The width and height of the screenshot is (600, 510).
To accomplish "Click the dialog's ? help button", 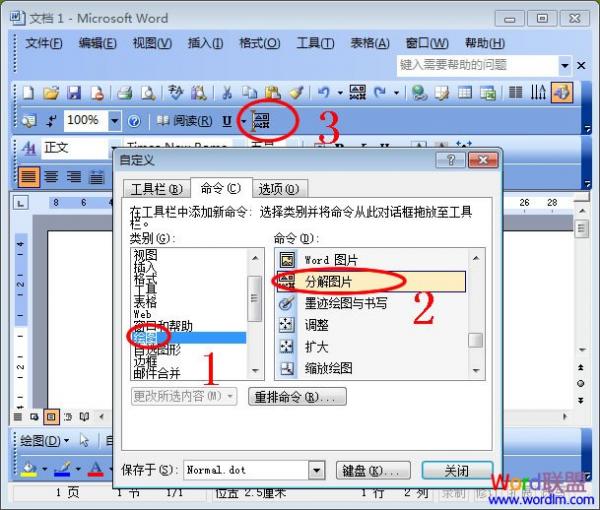I will tap(451, 160).
